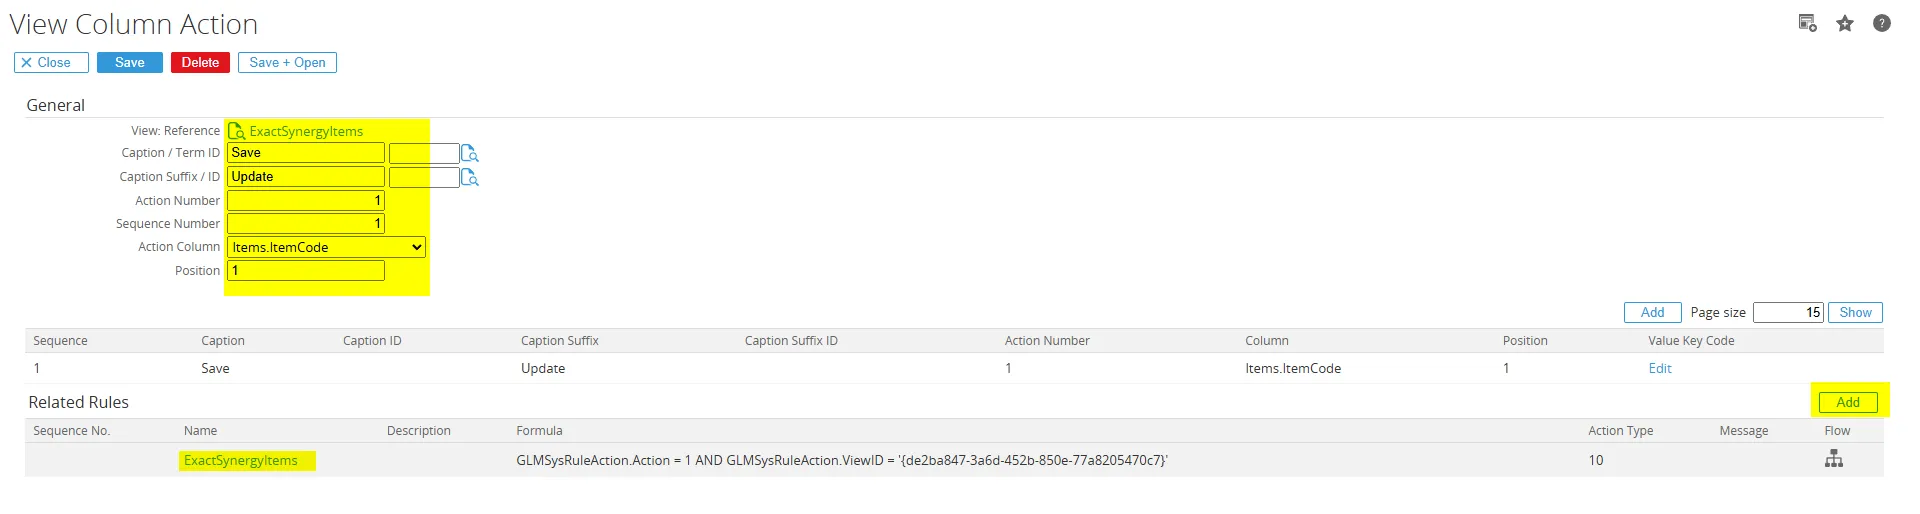The image size is (1920, 514).
Task: Click the add-to-workspace icon at top right
Action: click(x=1807, y=23)
